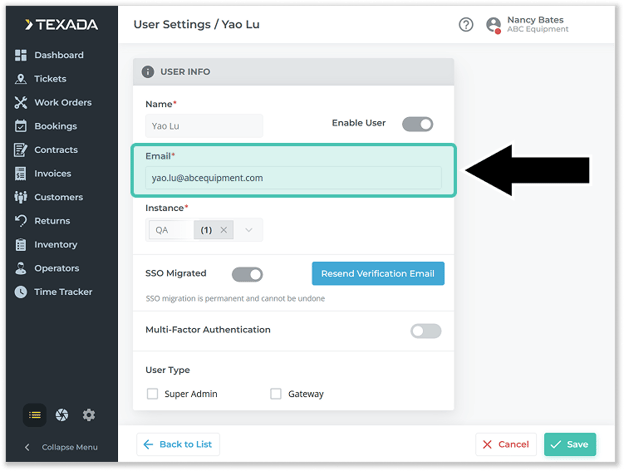Screen dimensions: 624x471
Task: Click the help question mark icon
Action: tap(466, 25)
